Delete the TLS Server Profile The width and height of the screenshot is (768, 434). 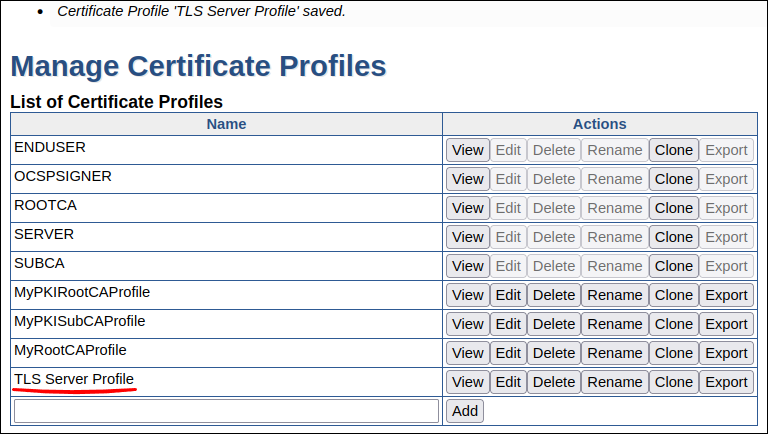[553, 382]
